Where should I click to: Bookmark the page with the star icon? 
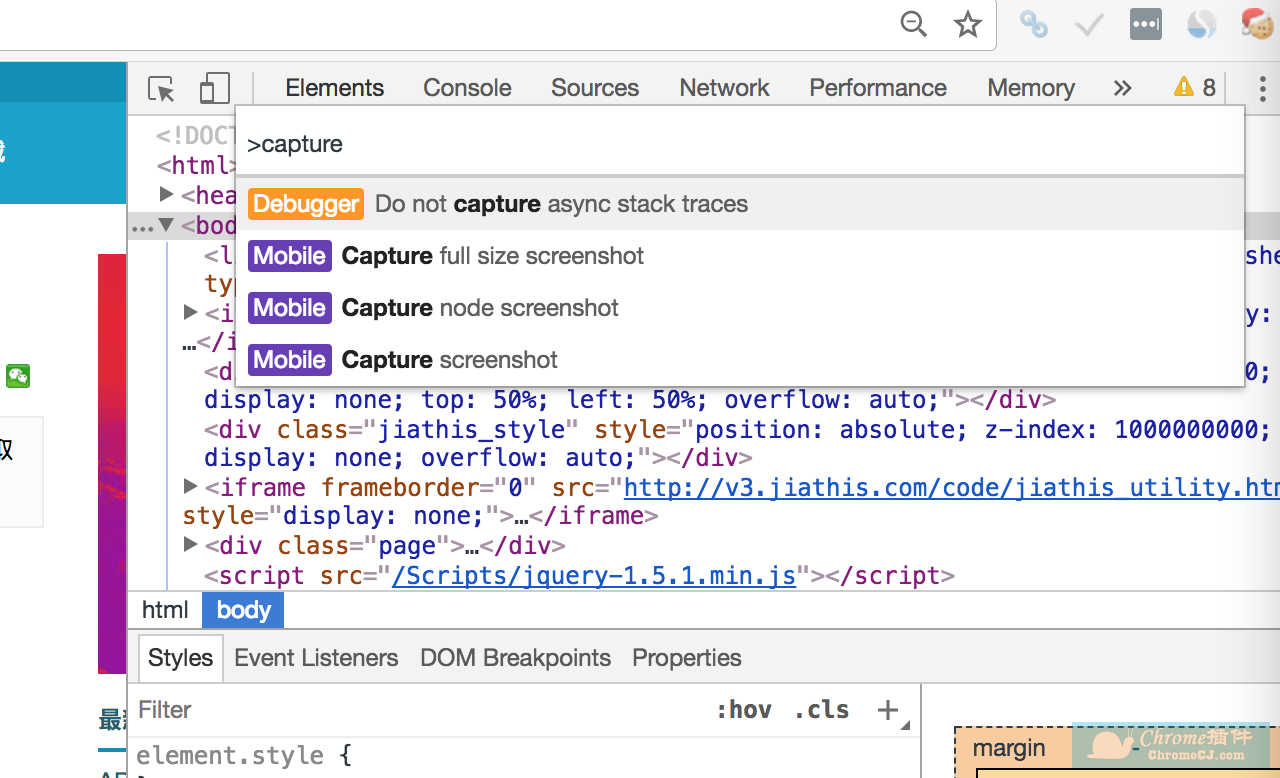pos(967,24)
